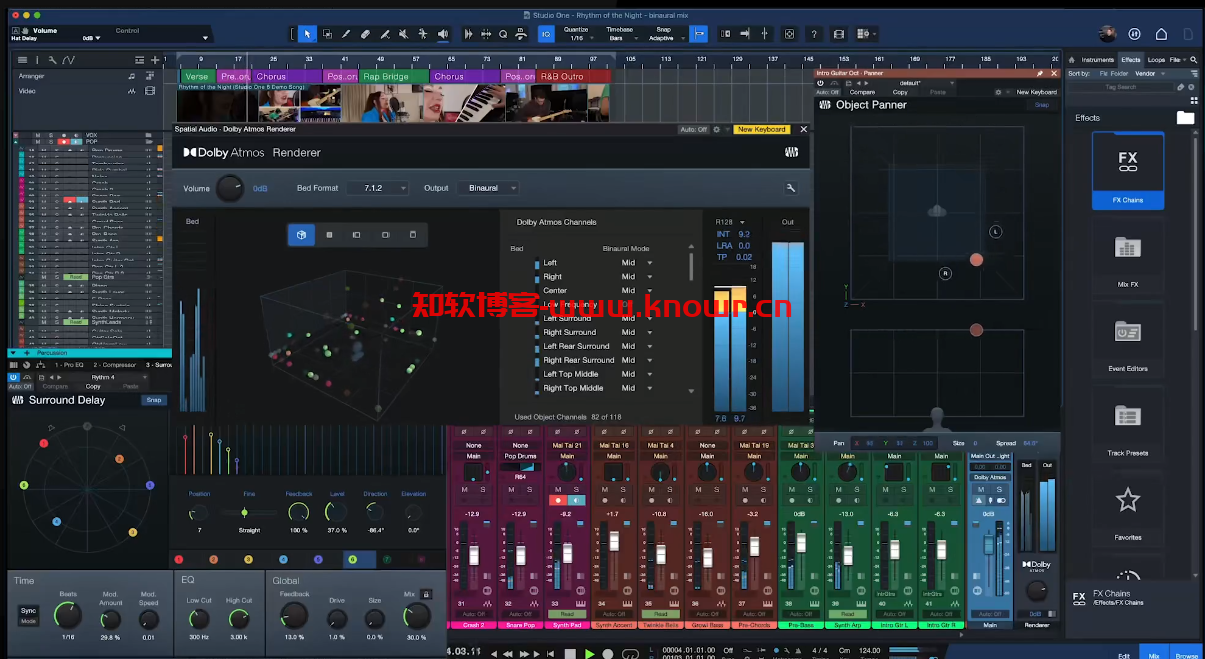Switch to Instruments browser tab
Screen dimensions: 1205x659
tap(1098, 60)
